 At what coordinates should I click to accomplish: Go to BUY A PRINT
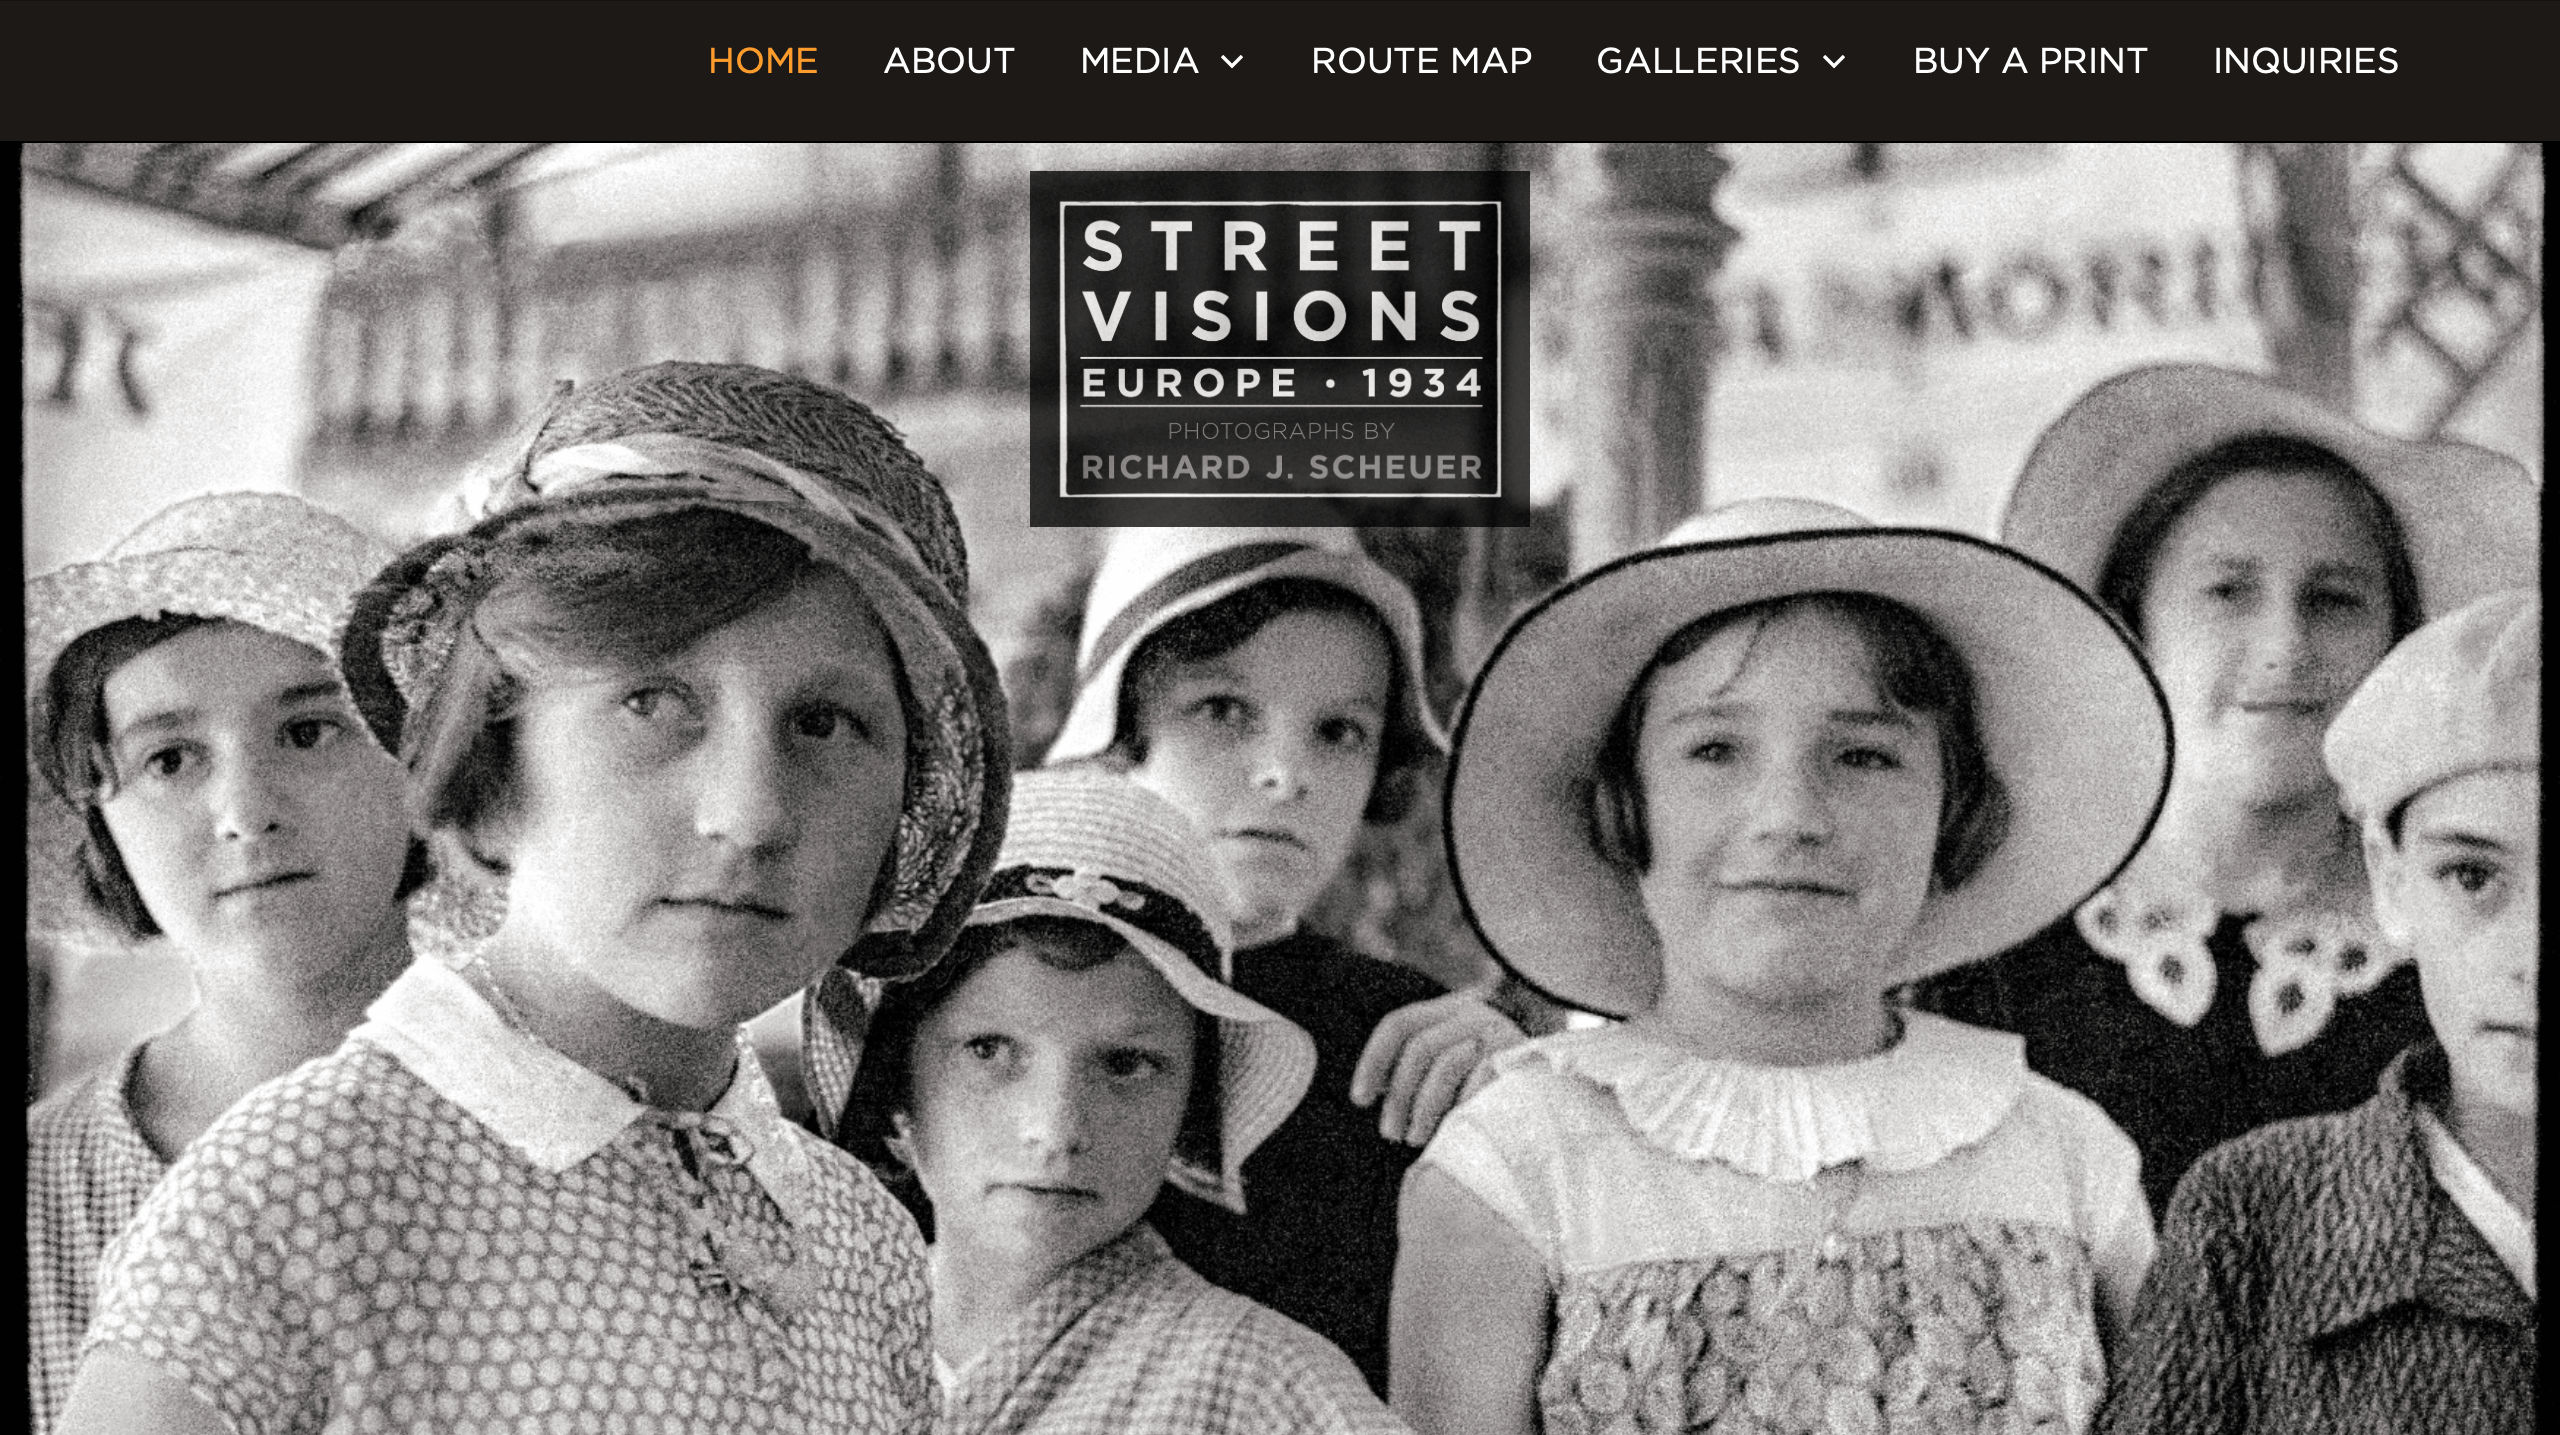pos(2030,61)
